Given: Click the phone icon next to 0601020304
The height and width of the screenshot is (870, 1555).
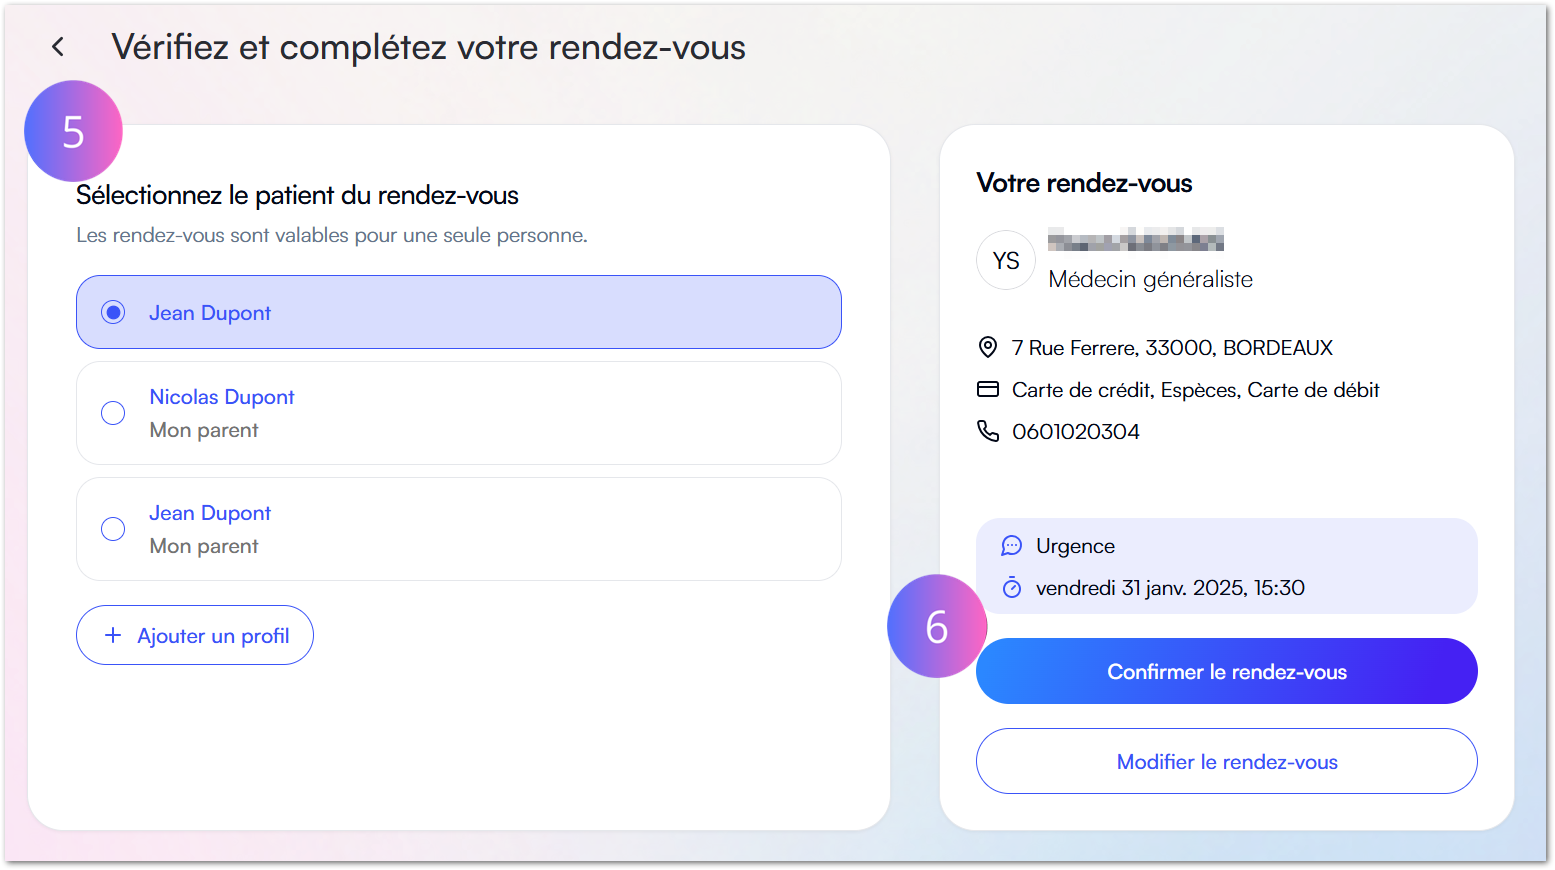Looking at the screenshot, I should 988,431.
